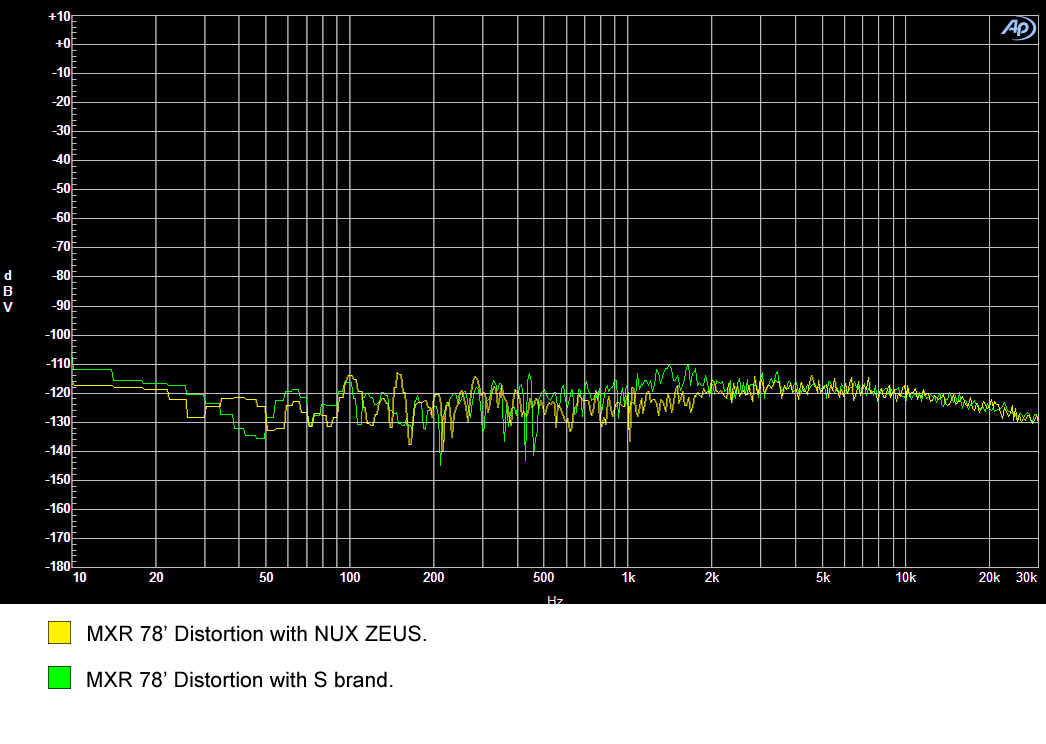Screen dimensions: 1046x744
Task: Click the 'MXR 78' Distortion with S brand' legend label
Action: pos(240,680)
